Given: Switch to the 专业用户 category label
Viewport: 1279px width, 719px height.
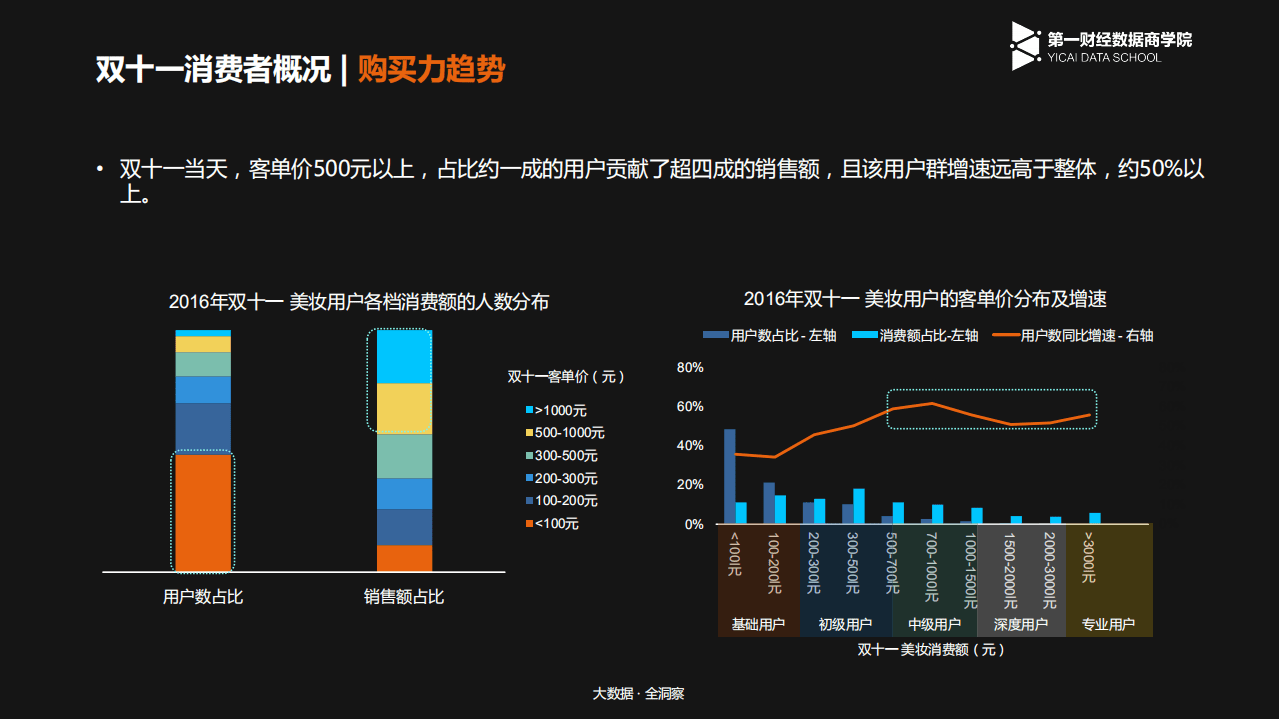Looking at the screenshot, I should pos(1107,625).
